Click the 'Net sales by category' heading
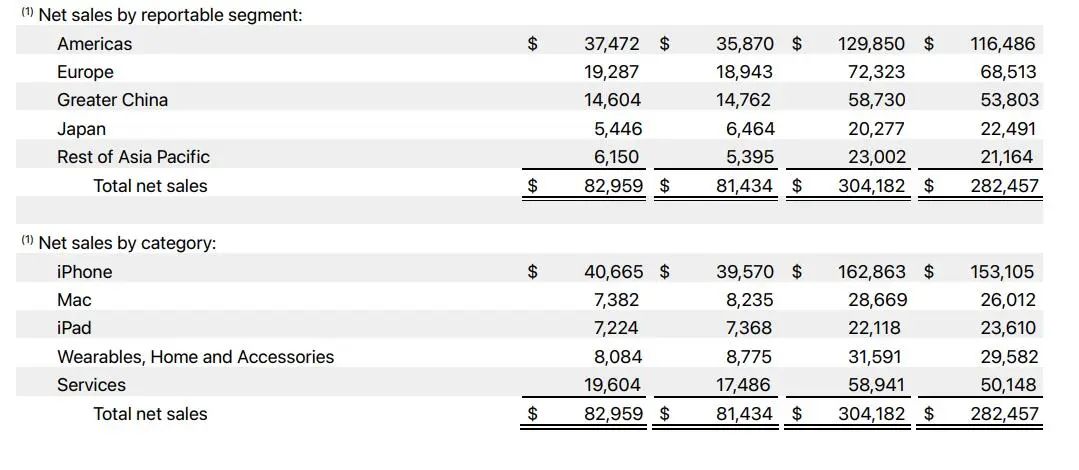The width and height of the screenshot is (1079, 470). pos(127,243)
